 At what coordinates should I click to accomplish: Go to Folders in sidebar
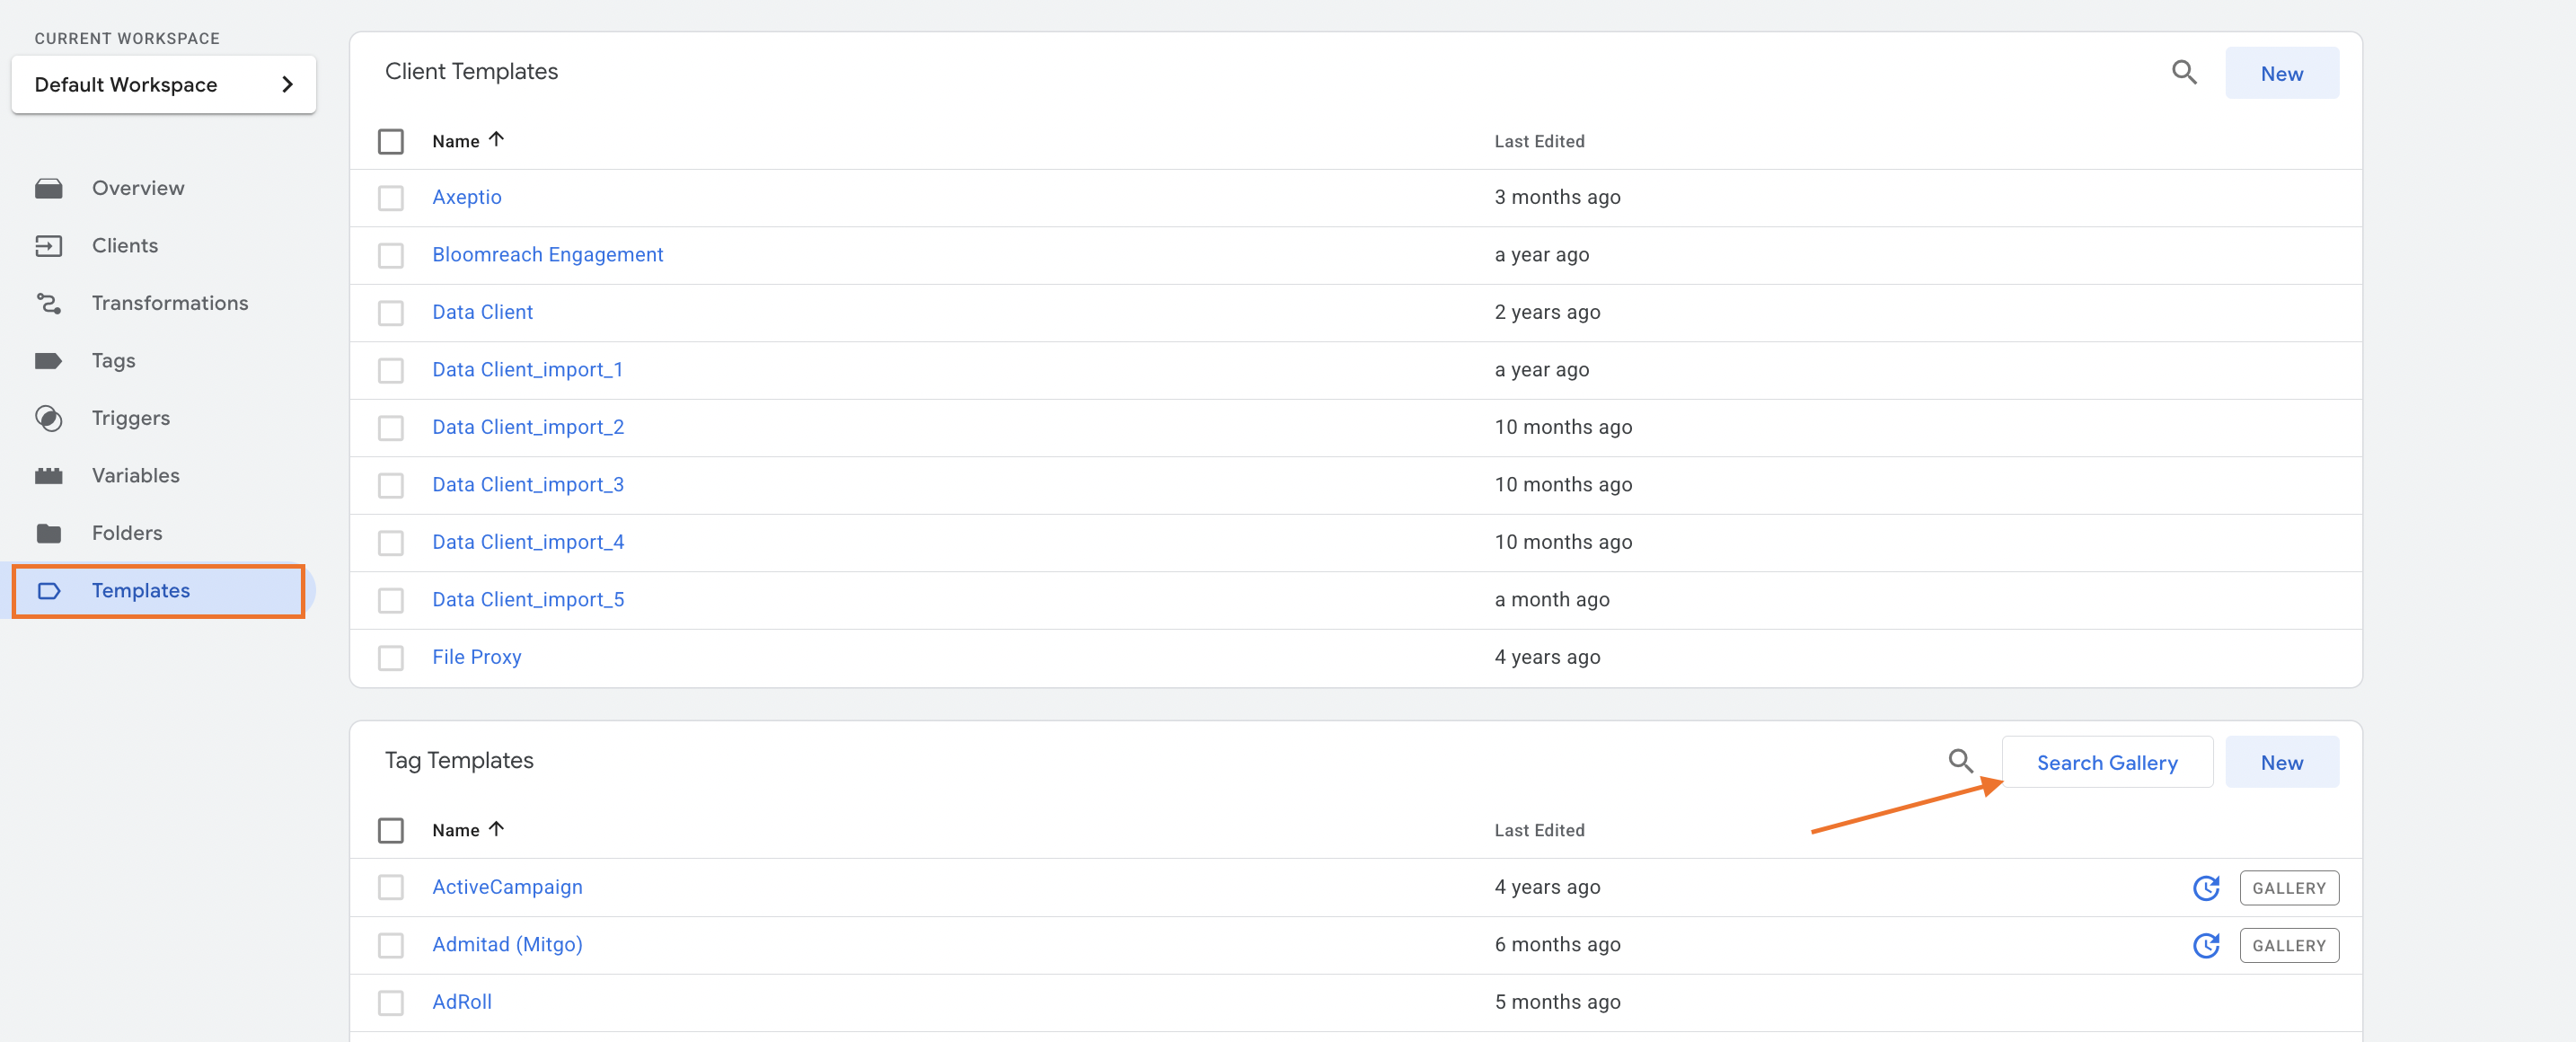click(127, 533)
